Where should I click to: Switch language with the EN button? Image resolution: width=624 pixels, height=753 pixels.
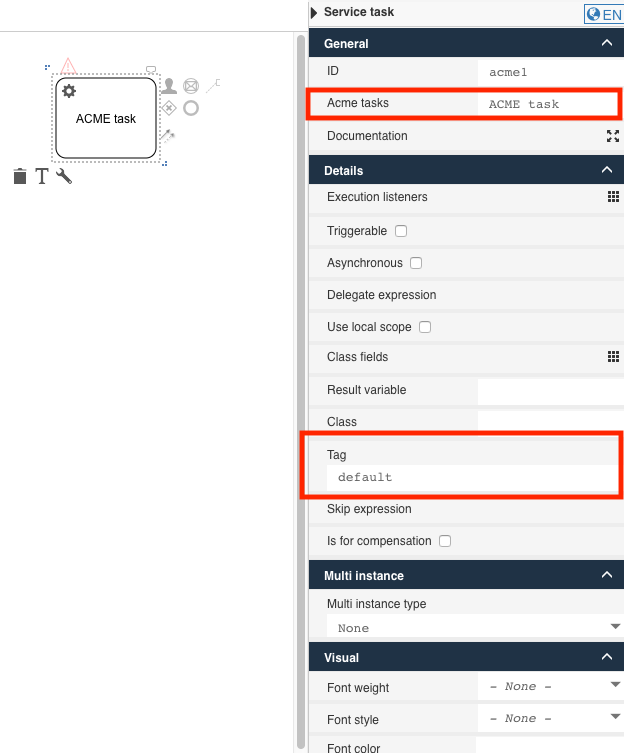[604, 15]
